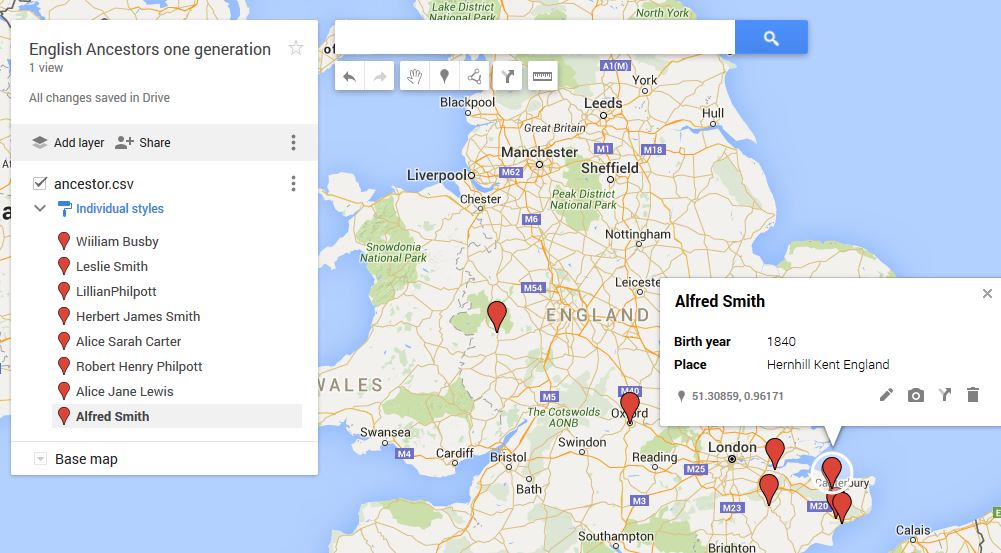
Task: Select Alice Sarah Carter in the list
Action: 128,342
